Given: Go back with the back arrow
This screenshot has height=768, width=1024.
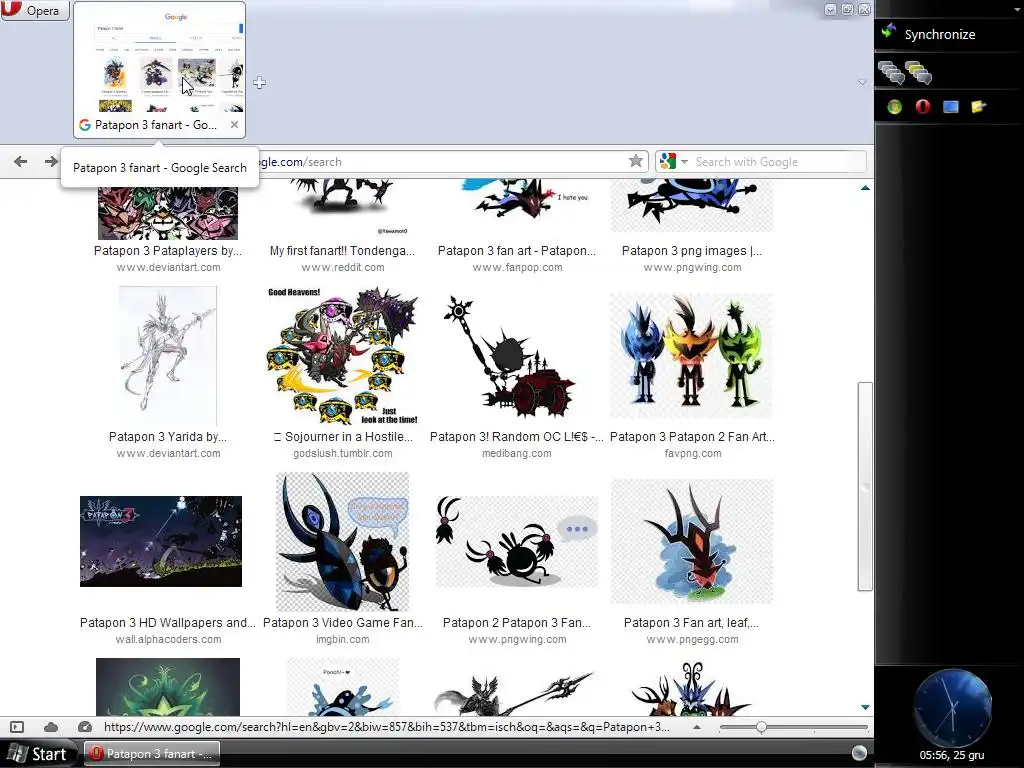Looking at the screenshot, I should (20, 161).
